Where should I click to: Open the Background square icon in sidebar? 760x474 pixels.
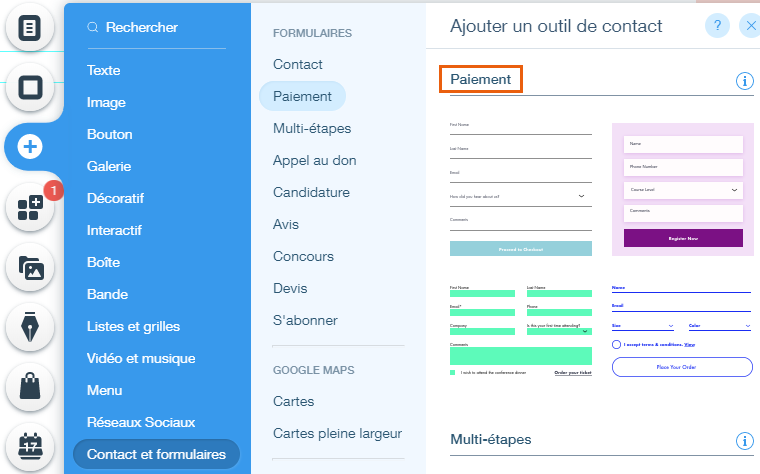(30, 88)
